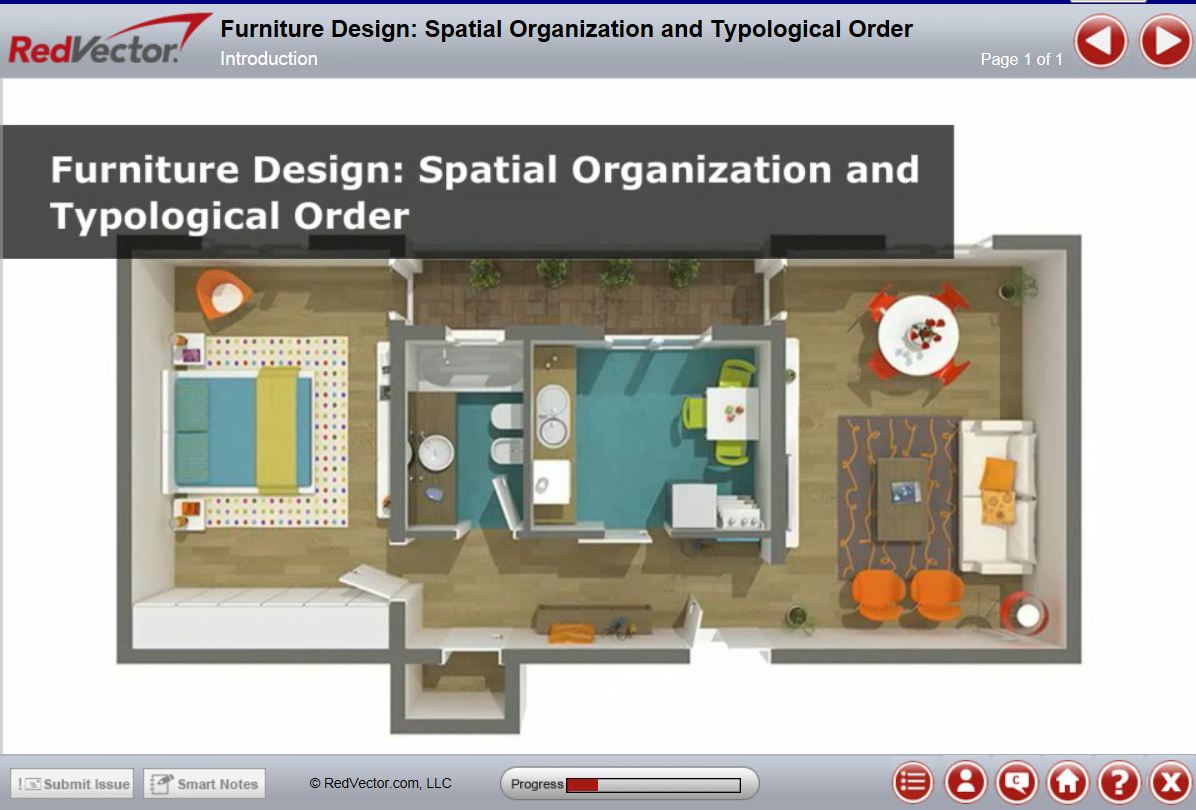Screen dimensions: 1196x810
Task: Select the Page 1 of 1 indicator
Action: pyautogui.click(x=1024, y=60)
